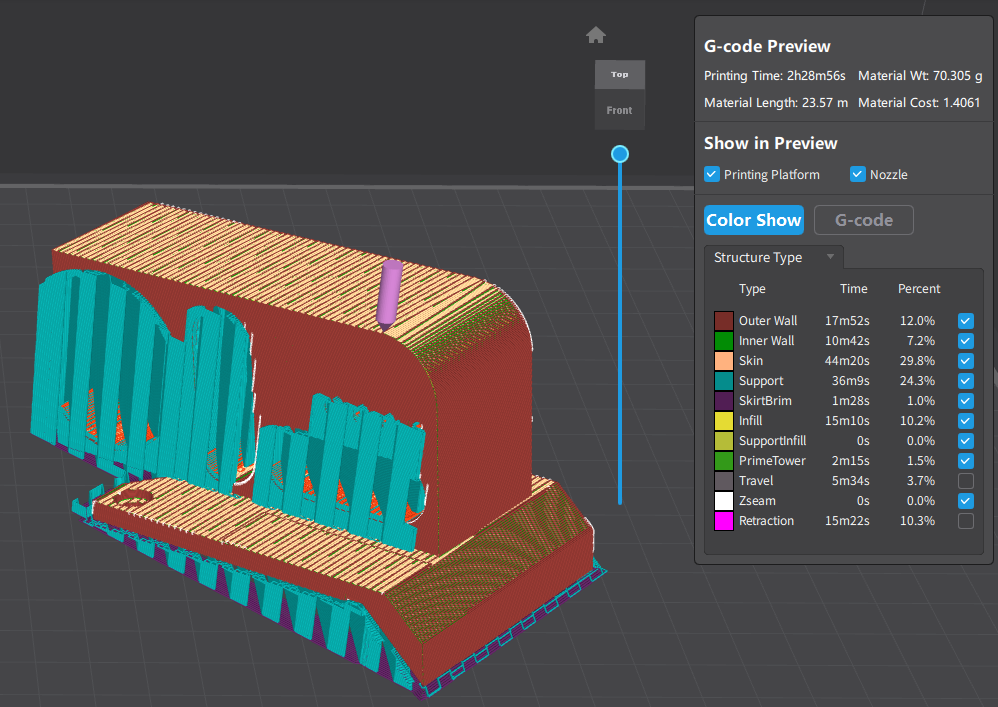Enable the Travel moves checkbox

[x=965, y=481]
